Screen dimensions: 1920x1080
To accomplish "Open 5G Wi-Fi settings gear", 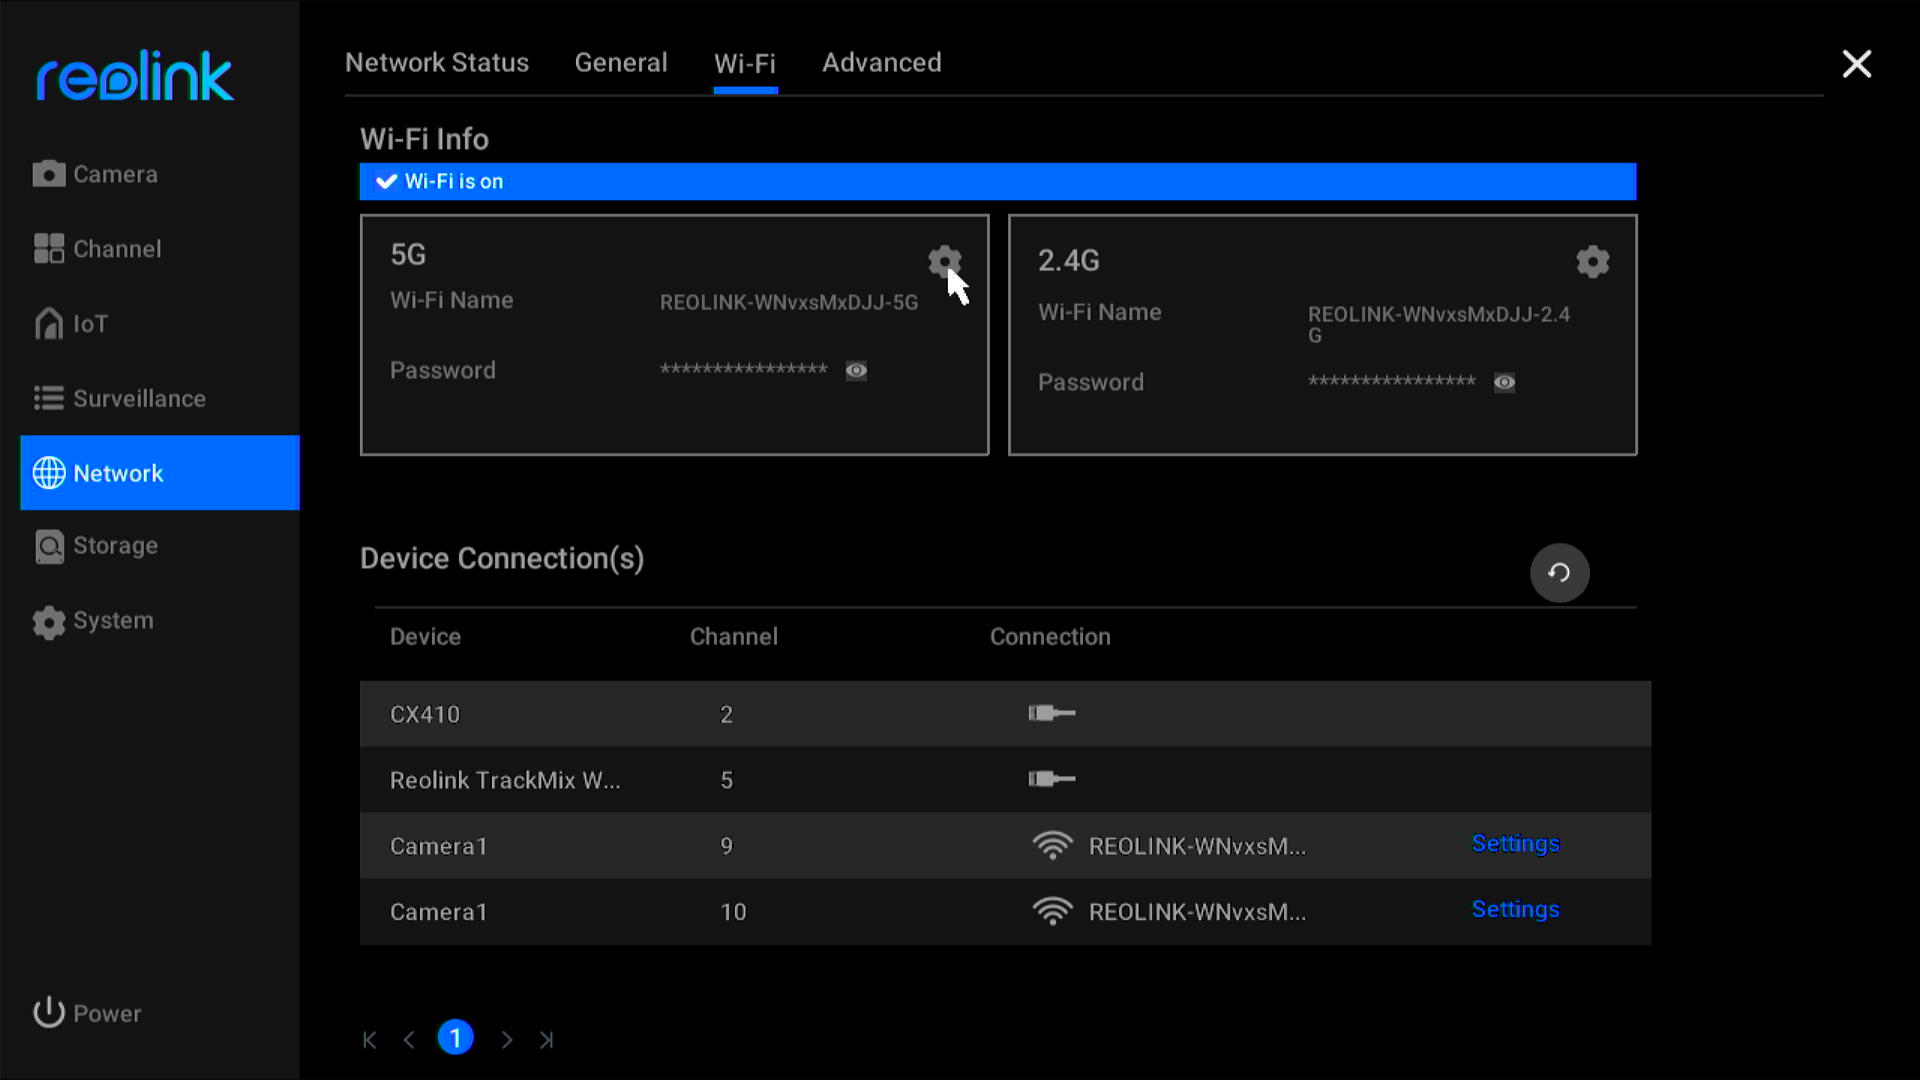I will click(944, 262).
